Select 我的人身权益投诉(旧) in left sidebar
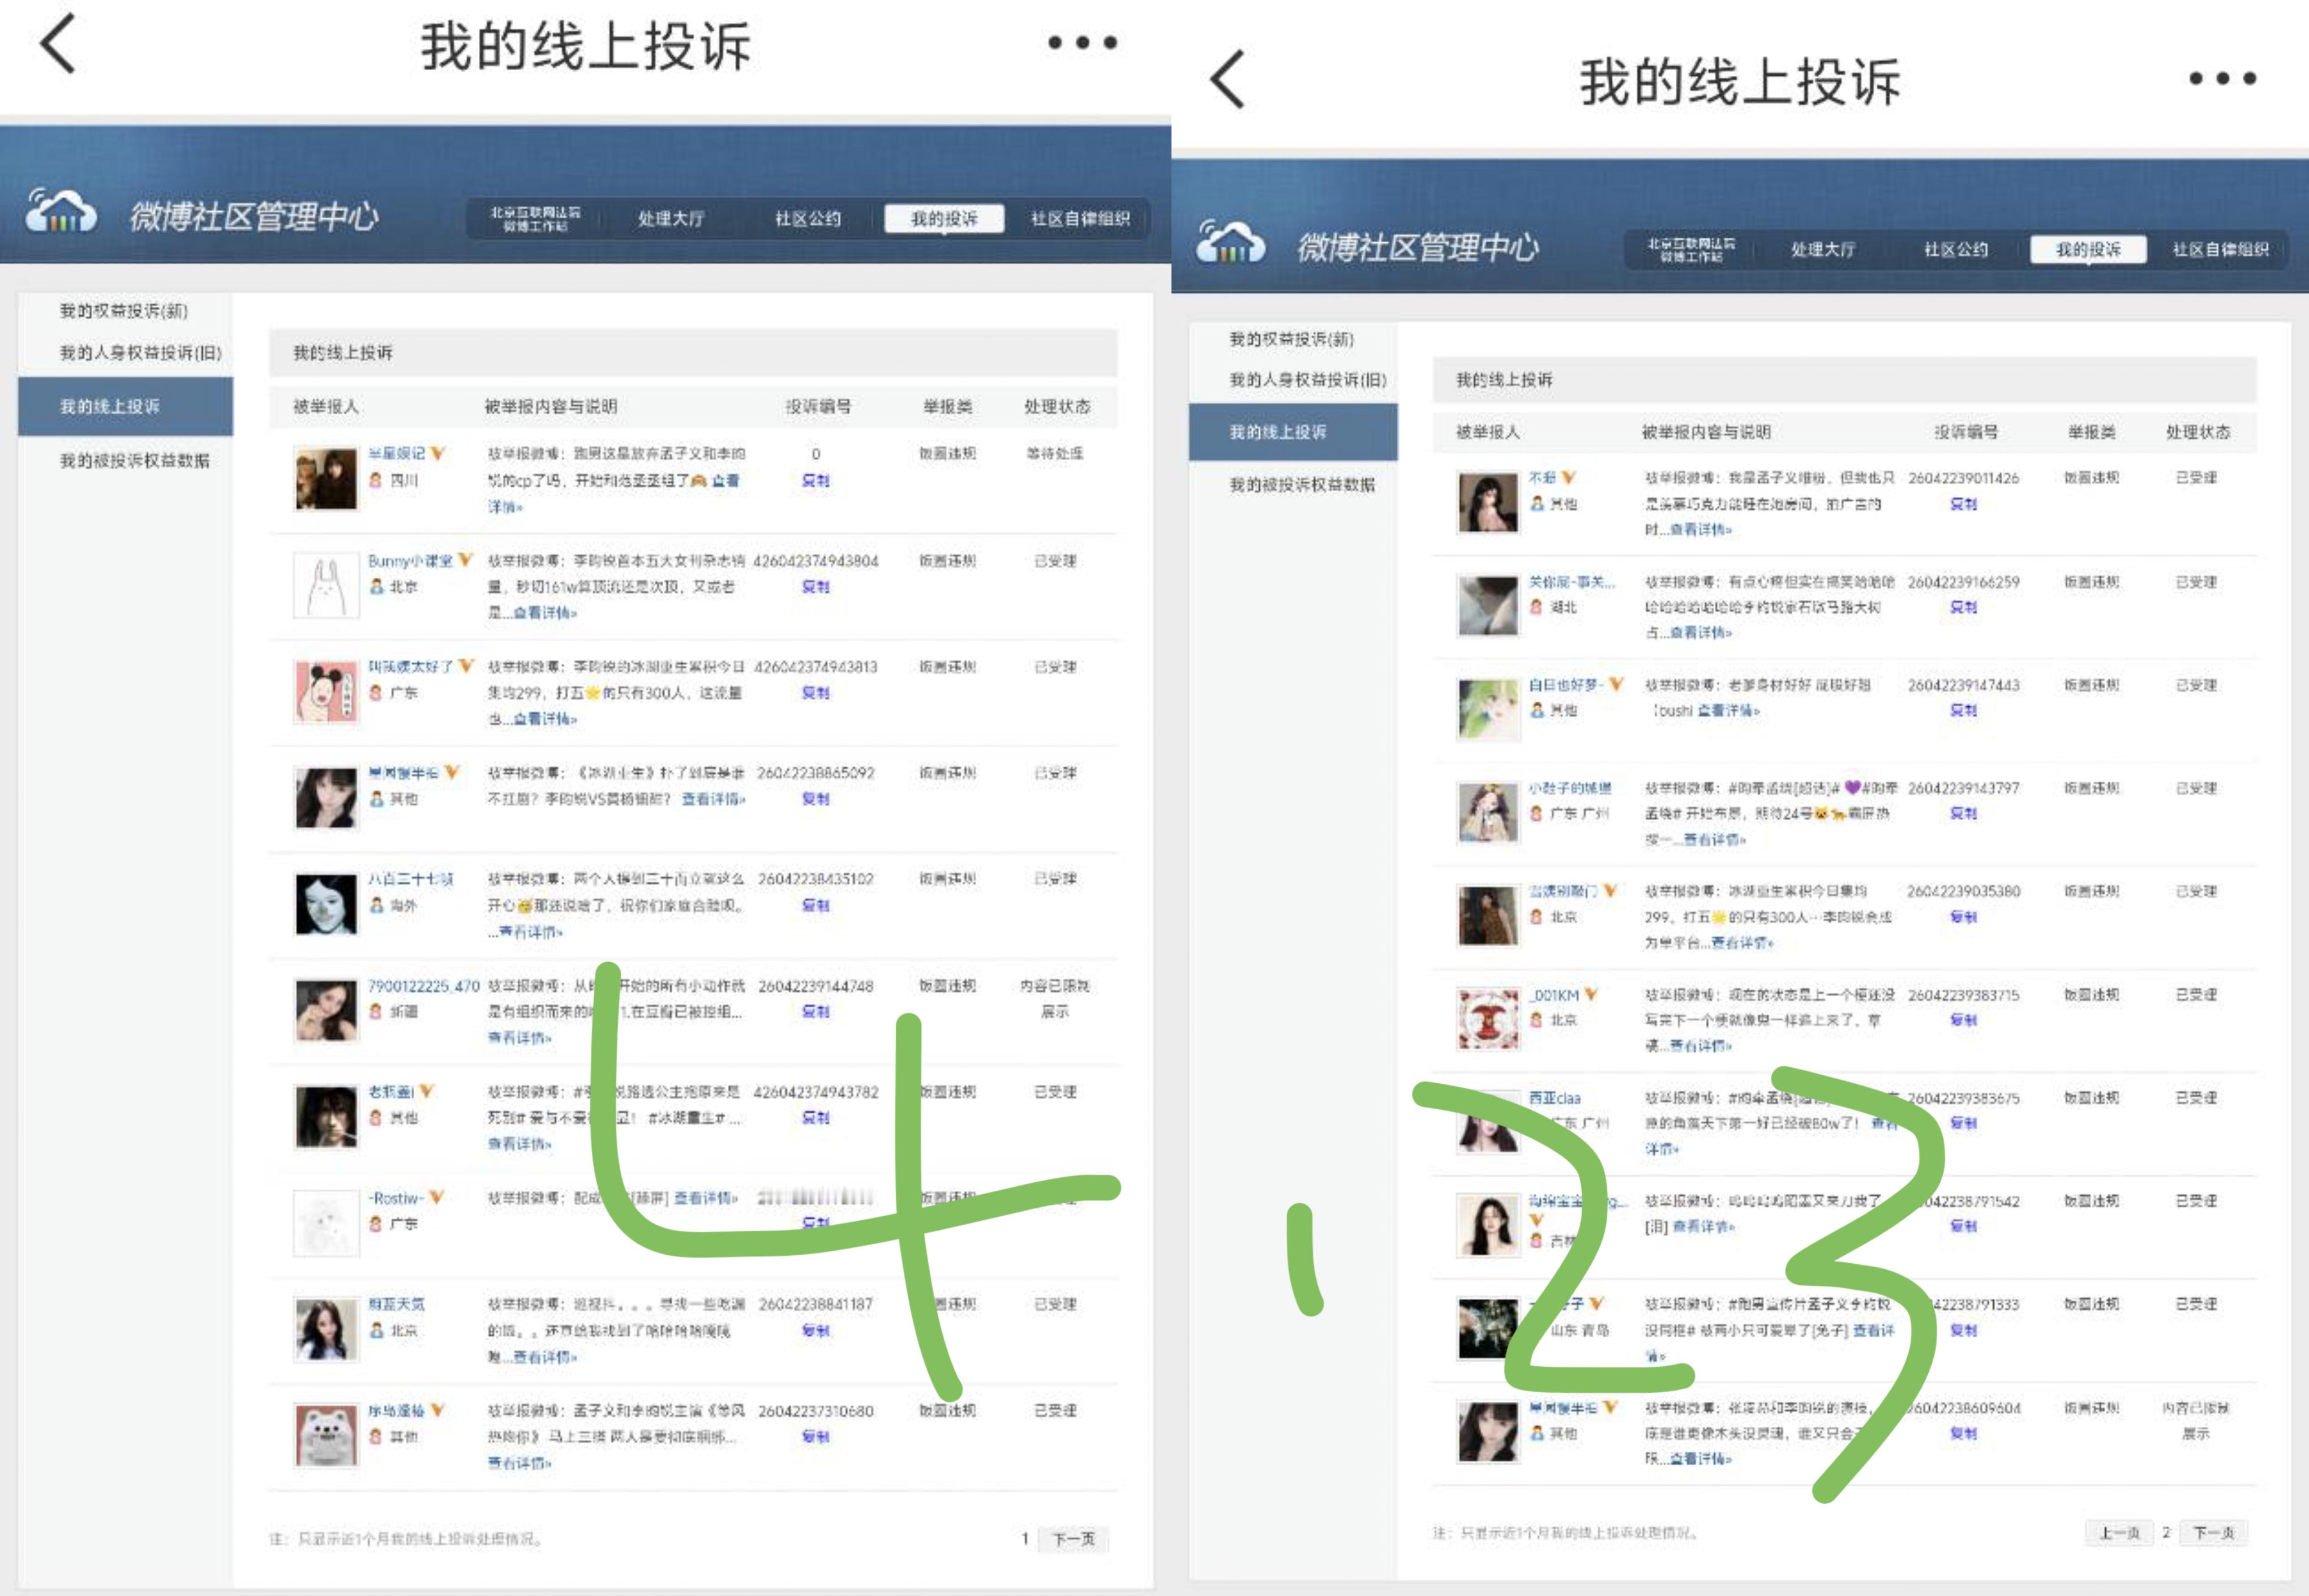This screenshot has height=1596, width=2309. [140, 352]
